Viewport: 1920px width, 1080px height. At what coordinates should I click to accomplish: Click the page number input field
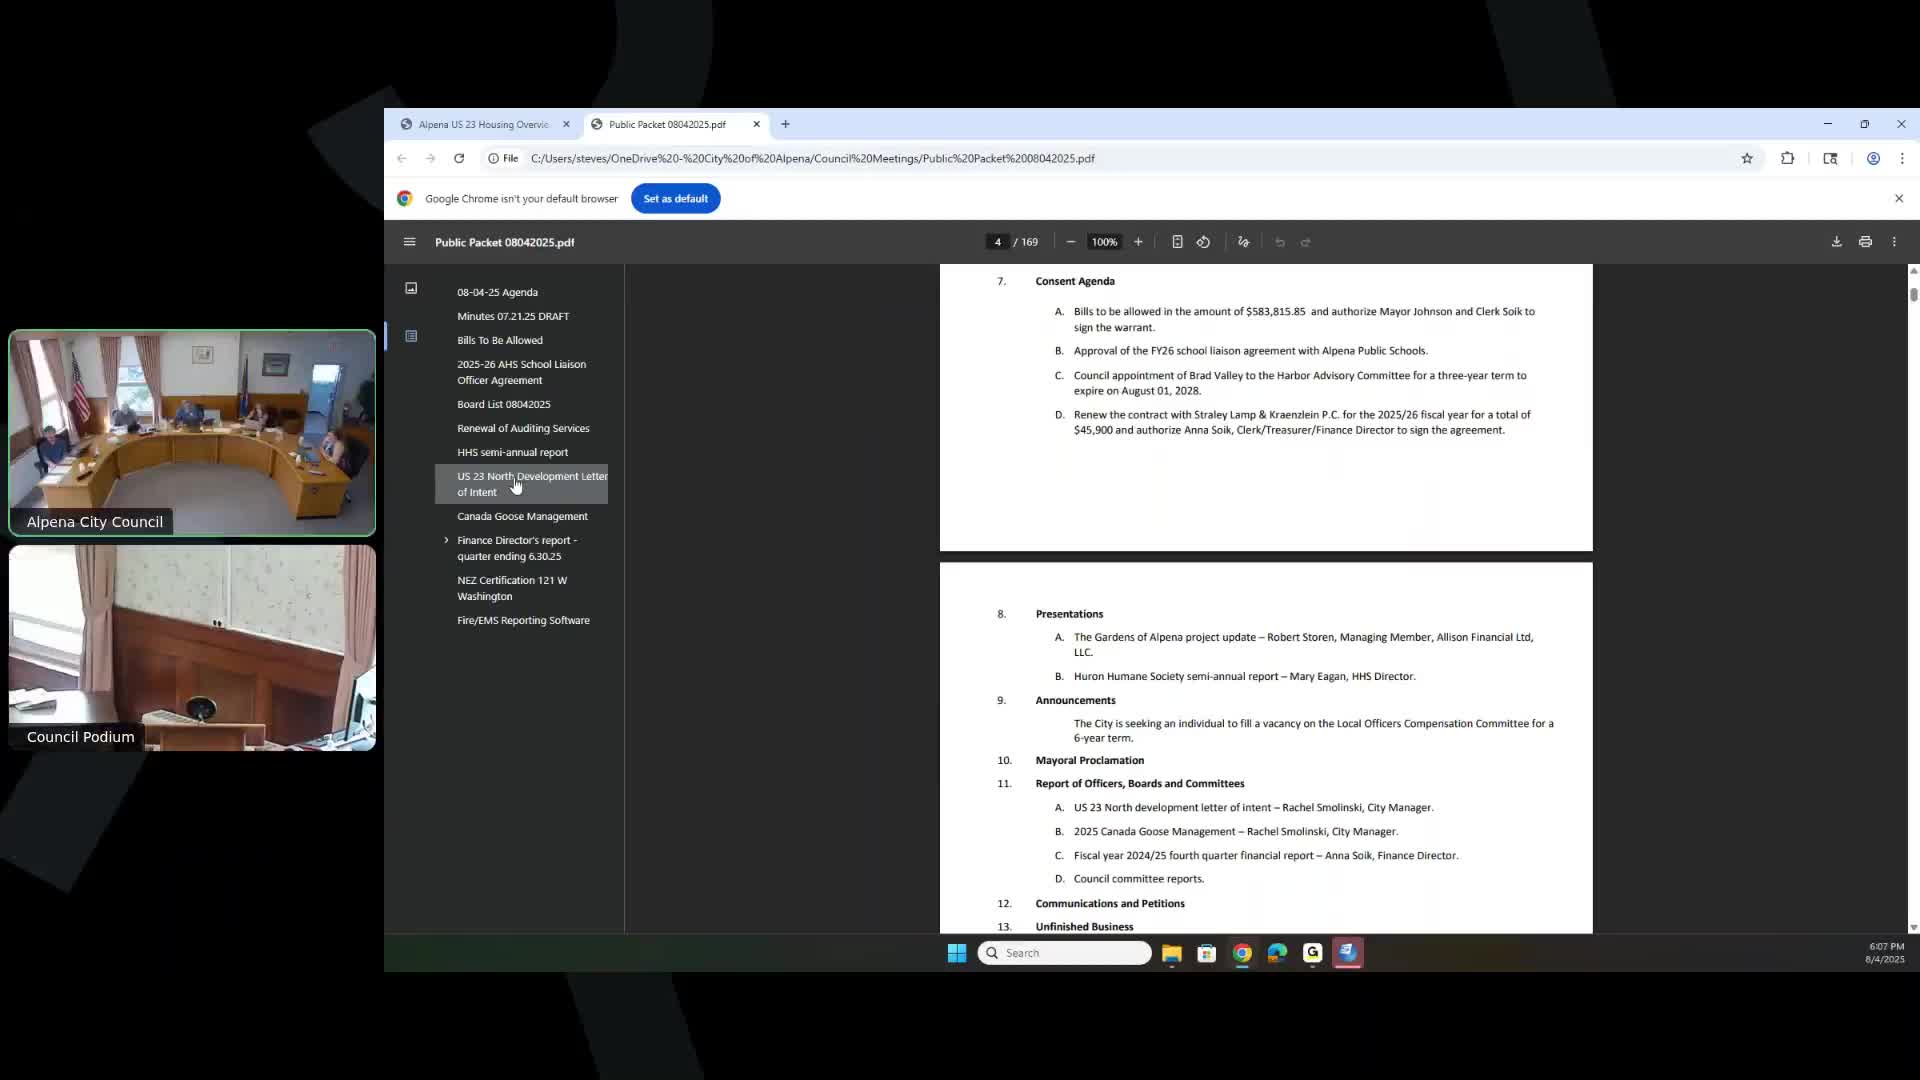tap(997, 242)
